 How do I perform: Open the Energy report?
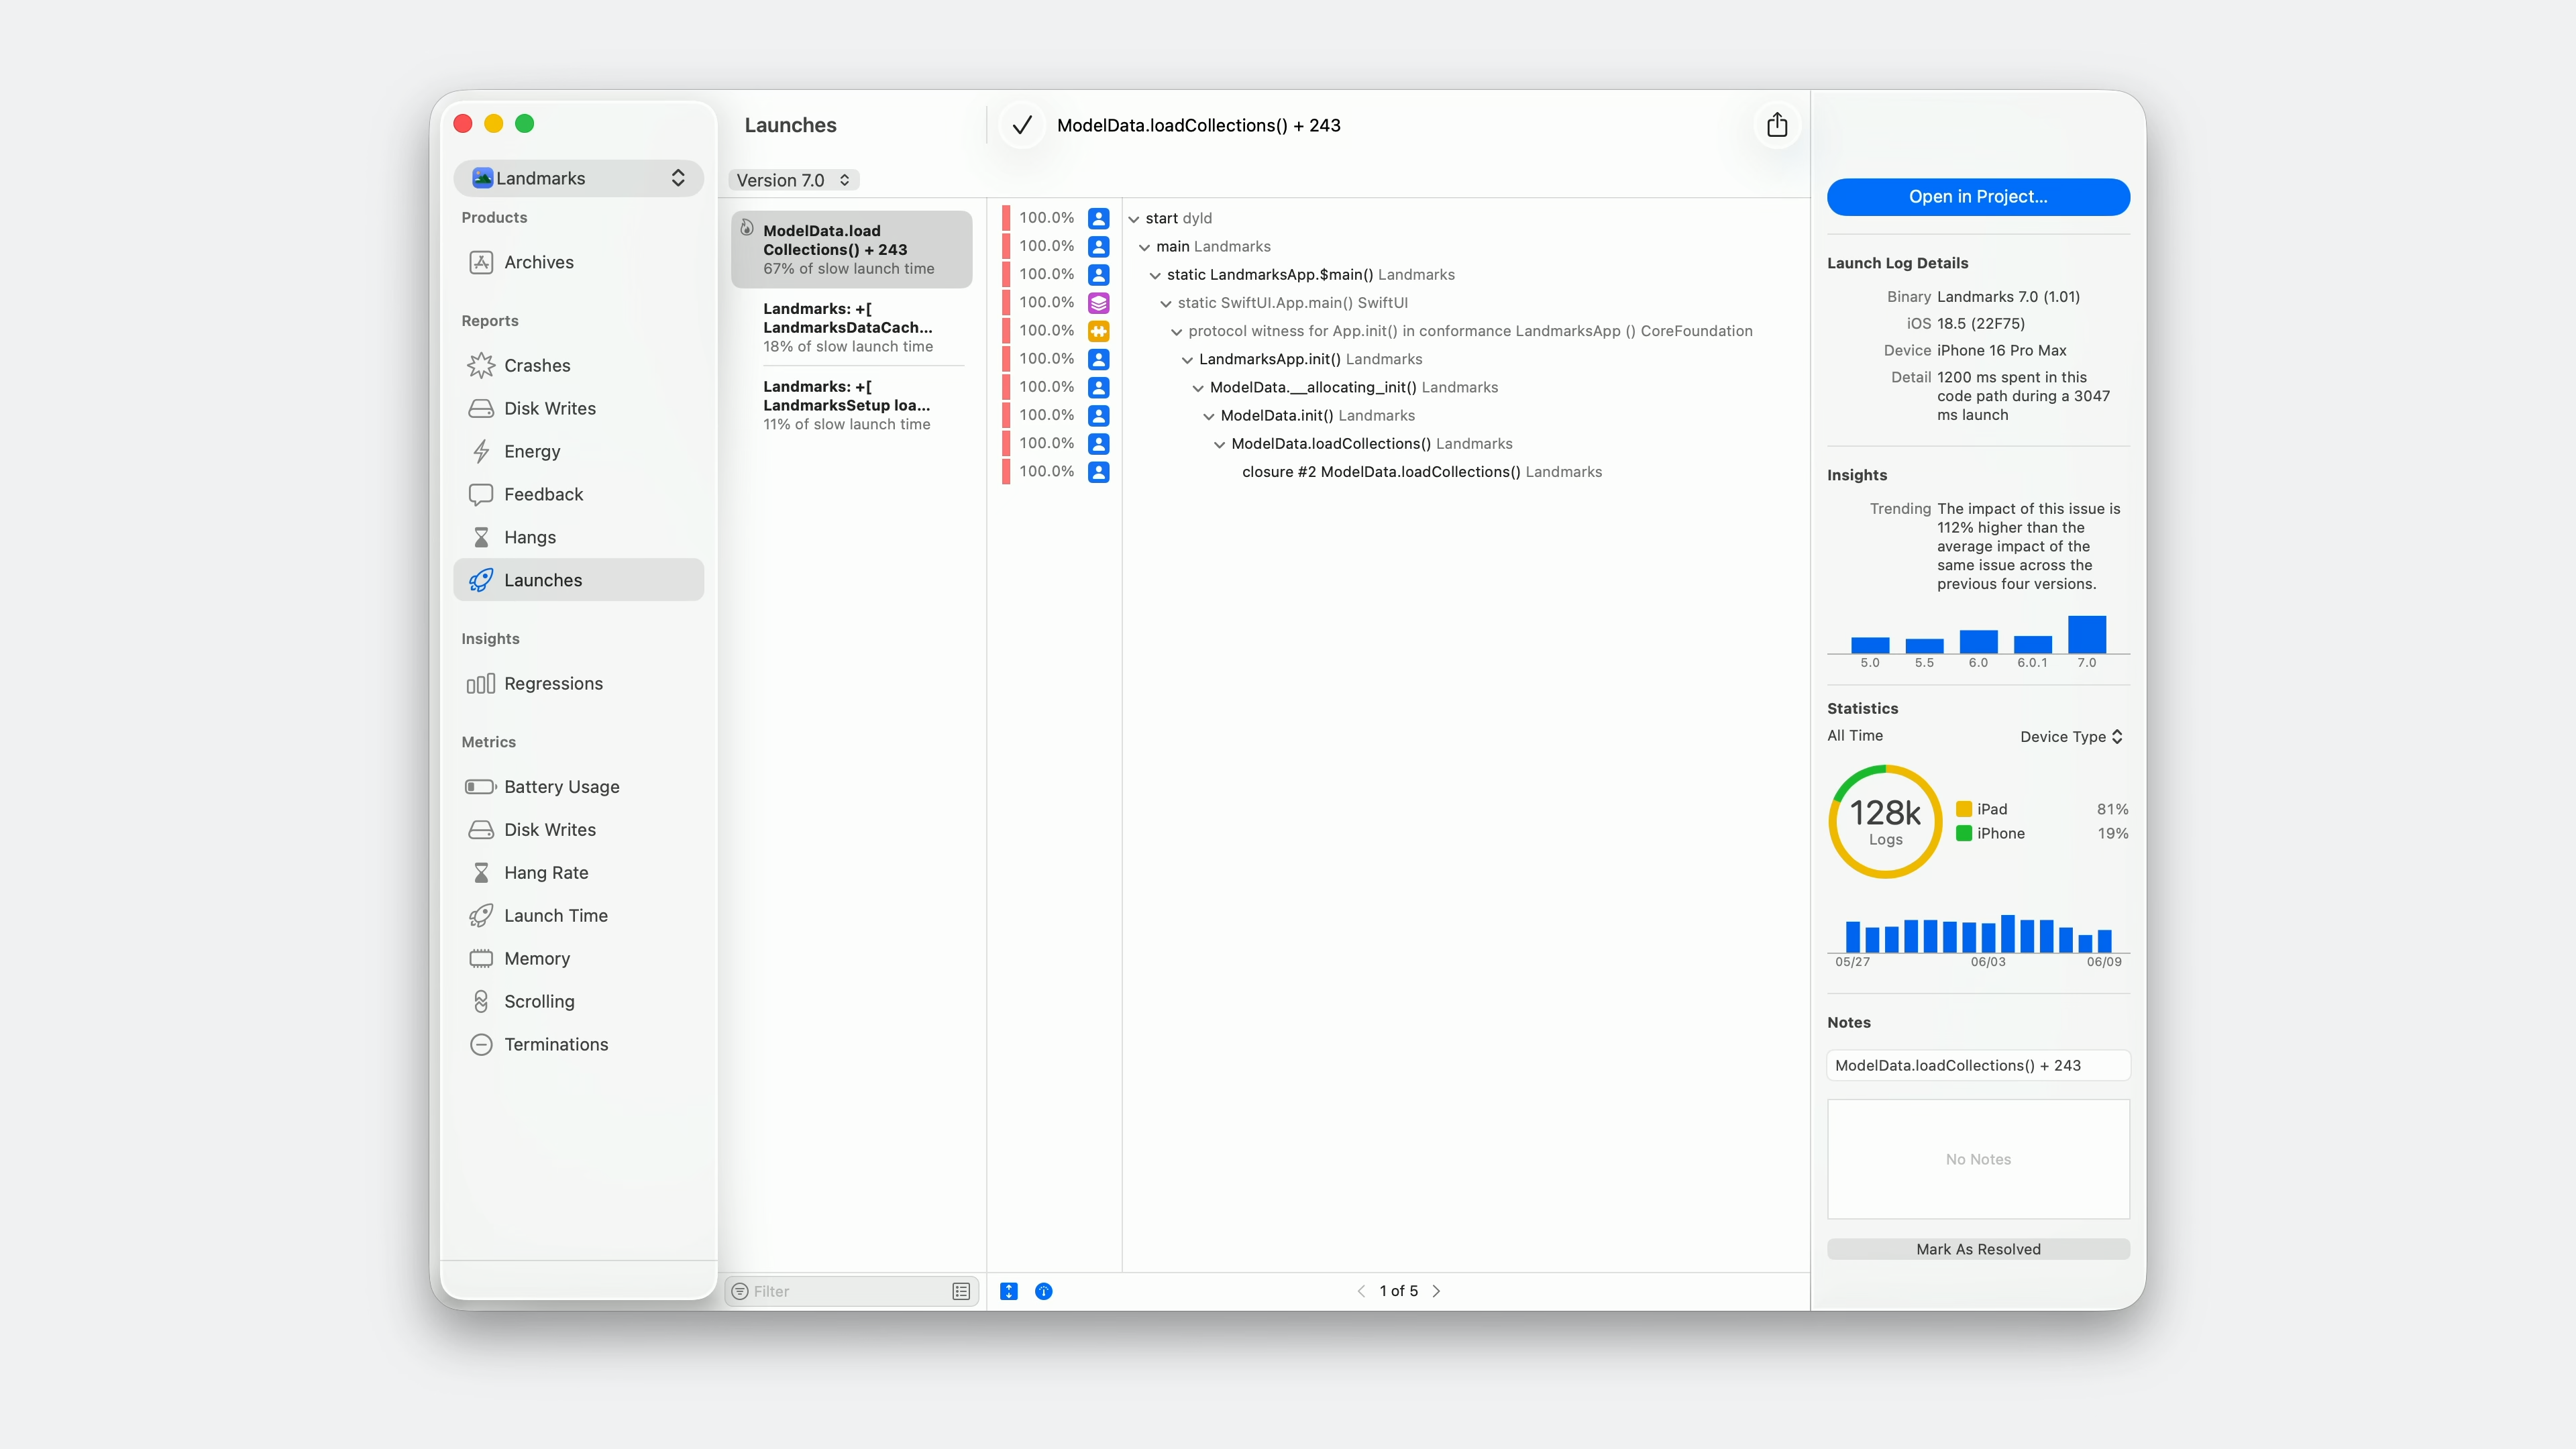pos(531,451)
